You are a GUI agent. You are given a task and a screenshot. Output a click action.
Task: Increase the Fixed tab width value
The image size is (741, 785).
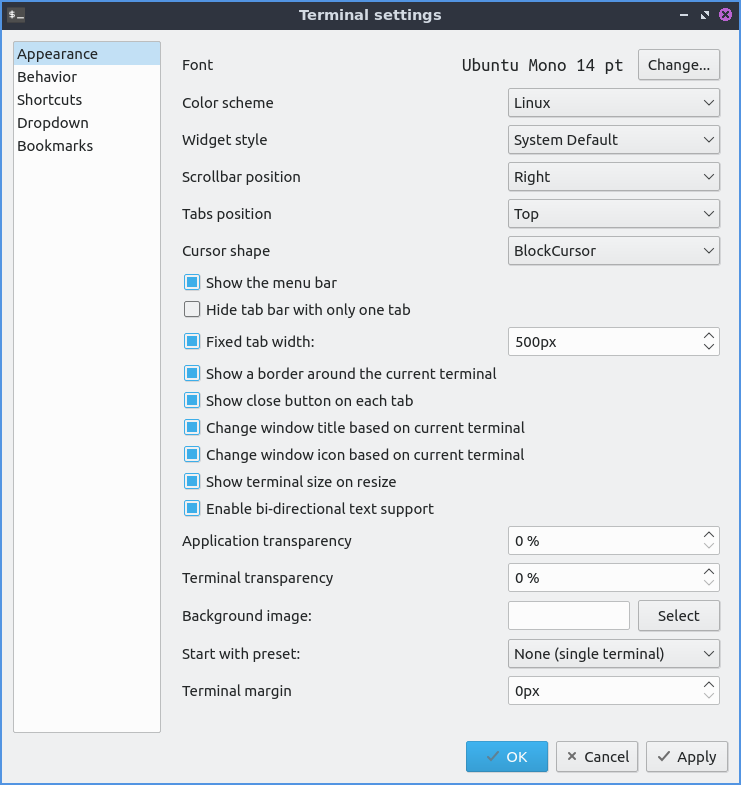[x=709, y=336]
